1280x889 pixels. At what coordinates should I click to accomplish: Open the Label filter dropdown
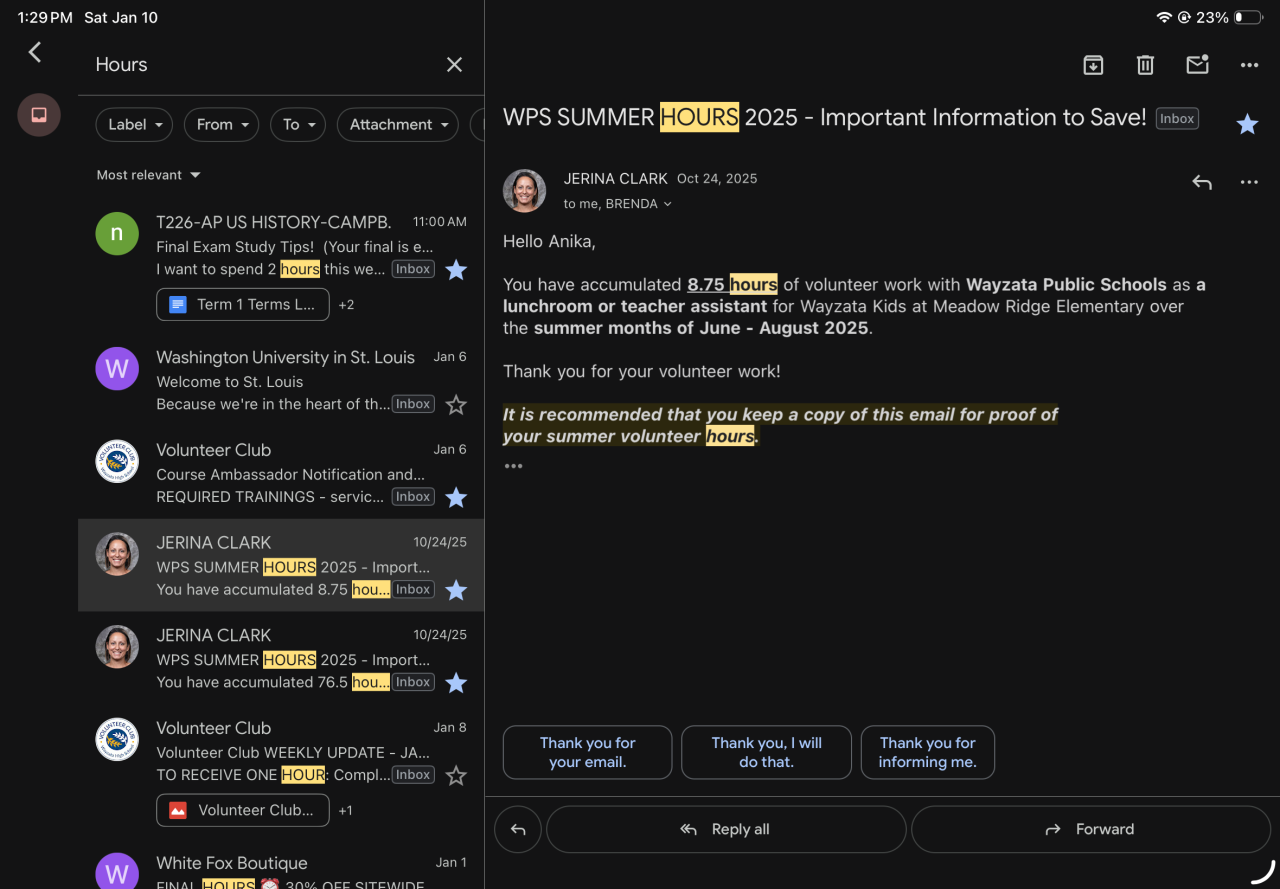pos(134,124)
